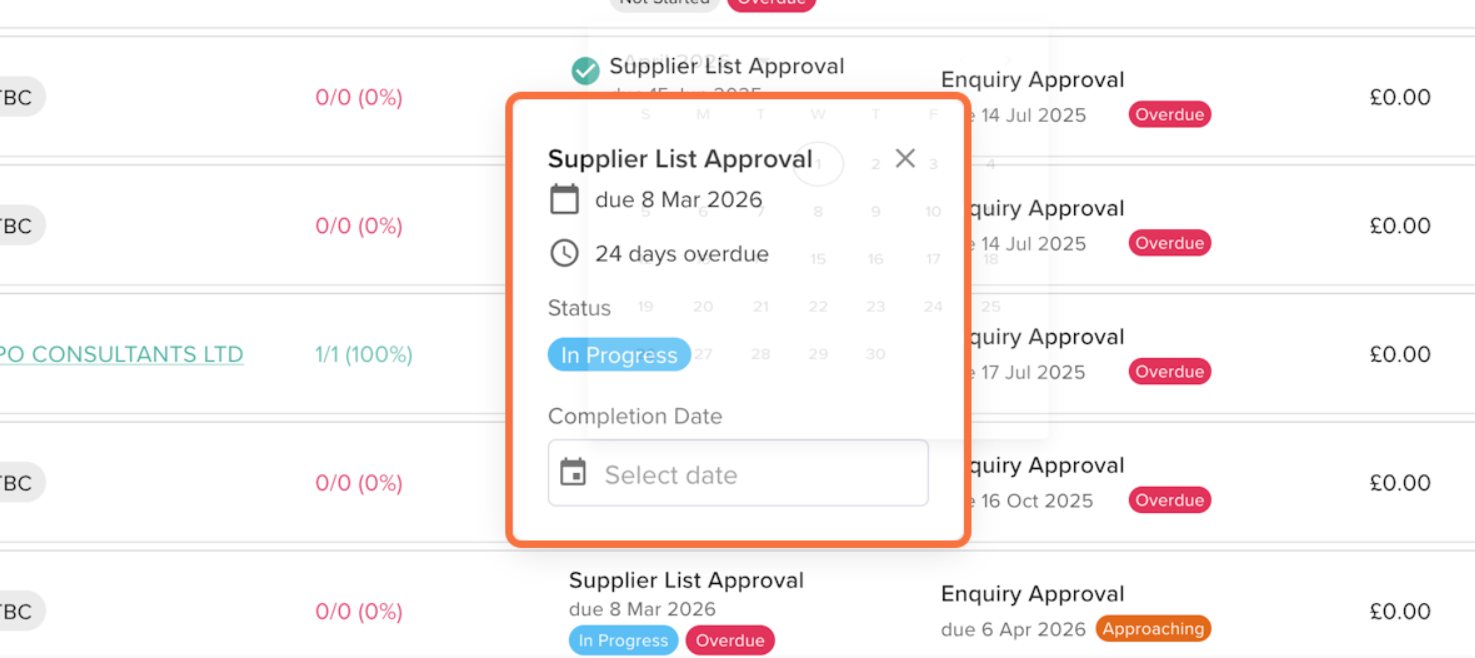Screen dimensions: 1475x658
Task: Open Enquiry Approval due 6 Apr 2026
Action: (1032, 594)
